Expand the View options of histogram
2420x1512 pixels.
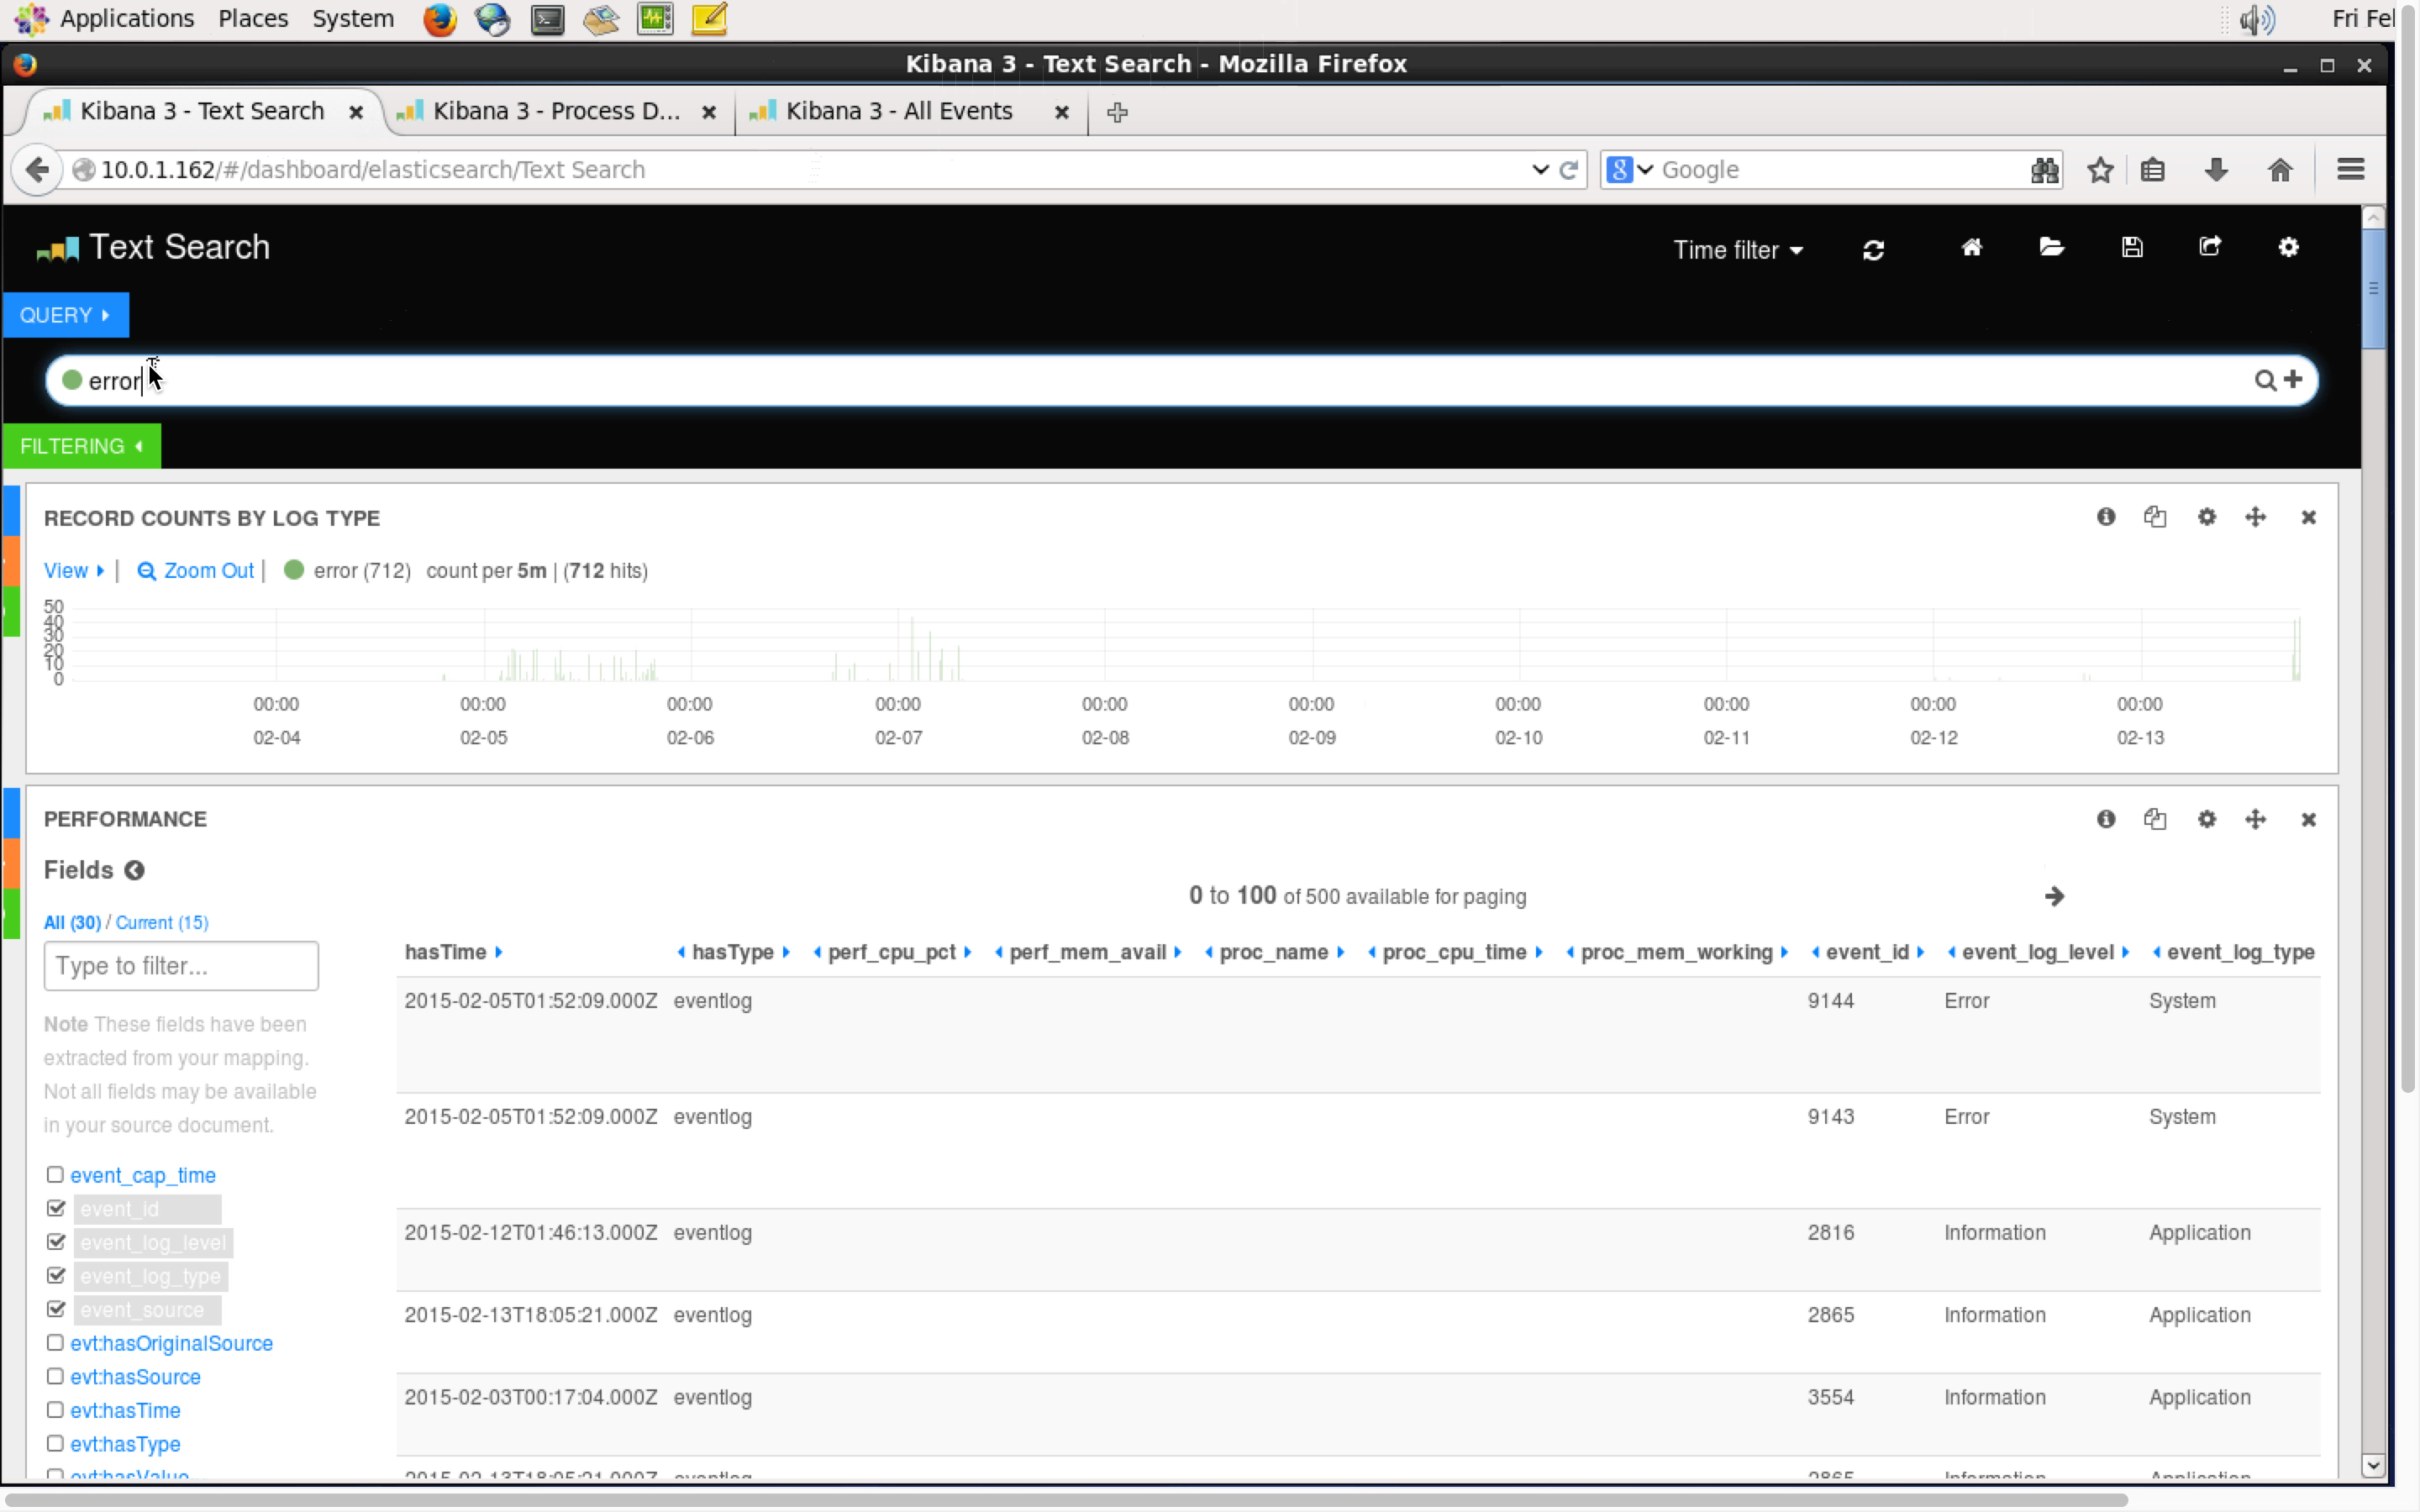pyautogui.click(x=73, y=571)
